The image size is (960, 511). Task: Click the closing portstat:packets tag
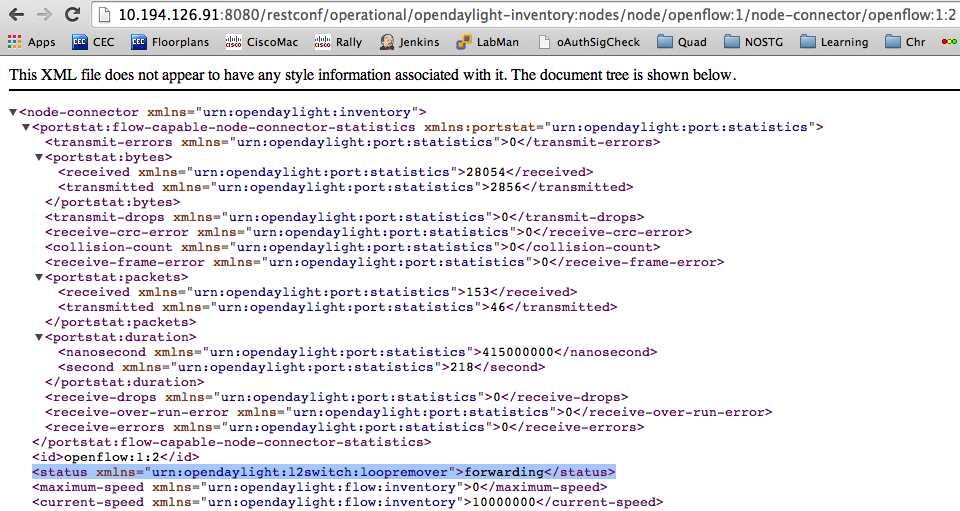121,322
